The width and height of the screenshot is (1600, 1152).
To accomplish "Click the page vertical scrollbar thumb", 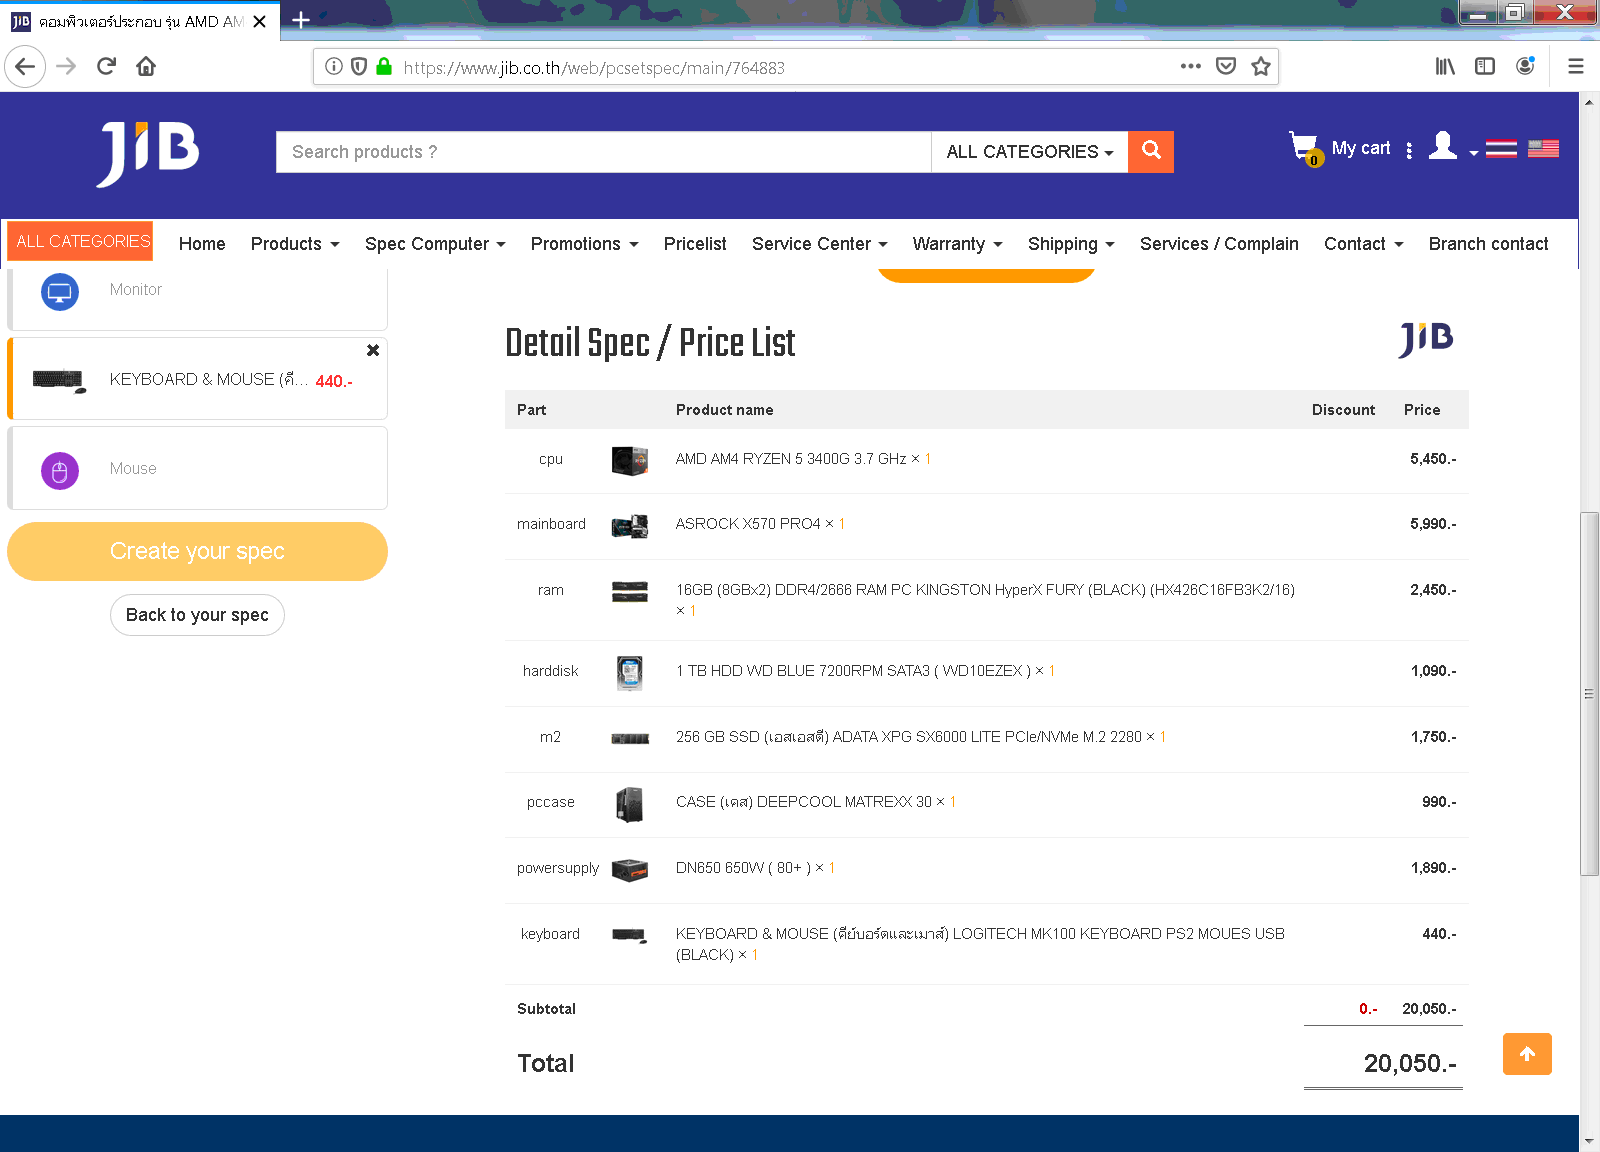I will (x=1589, y=693).
